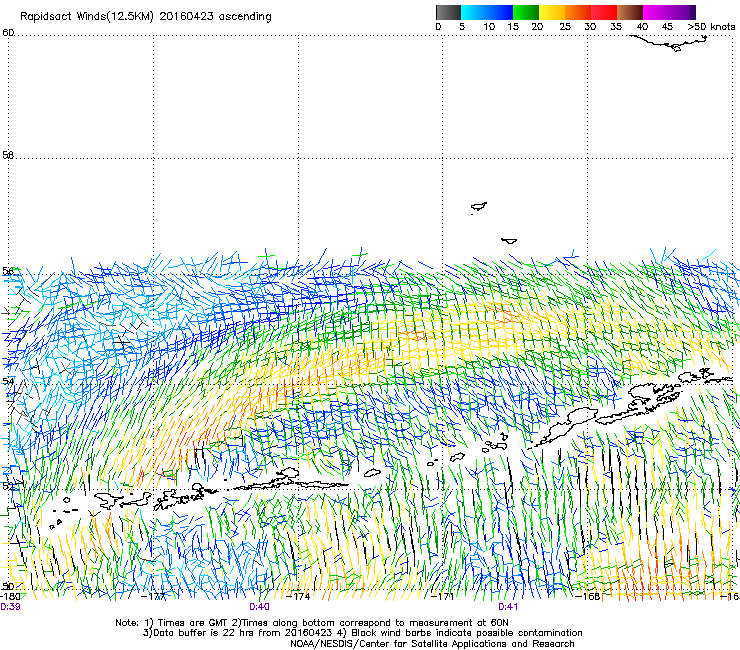Click the purple time stamp '0:39'
Viewport: 740px width, 650px height.
tap(10, 607)
